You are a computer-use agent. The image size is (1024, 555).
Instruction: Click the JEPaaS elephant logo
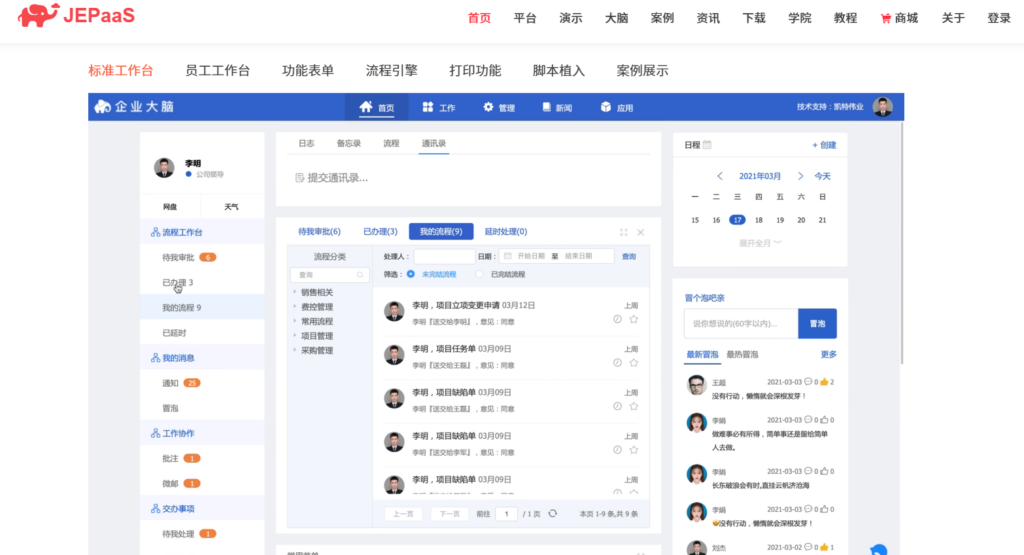pyautogui.click(x=39, y=15)
